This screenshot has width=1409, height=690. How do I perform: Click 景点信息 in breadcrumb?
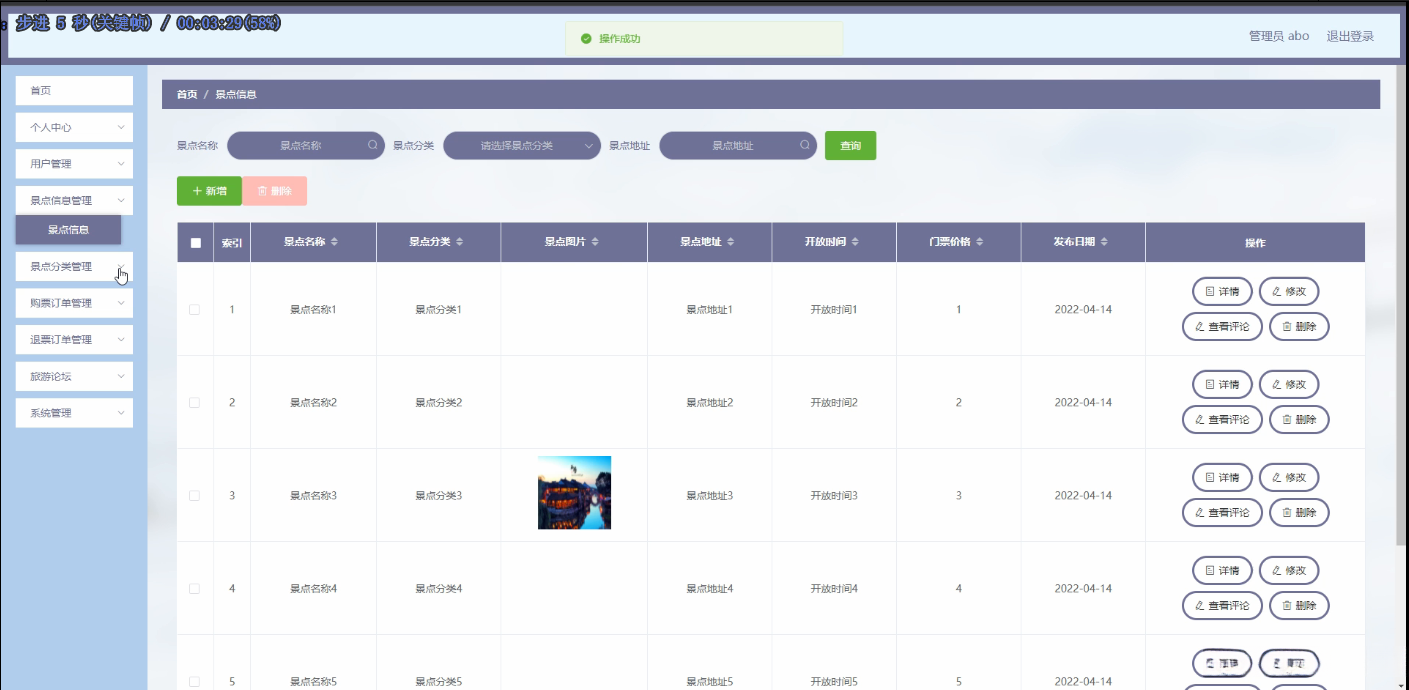tap(236, 94)
